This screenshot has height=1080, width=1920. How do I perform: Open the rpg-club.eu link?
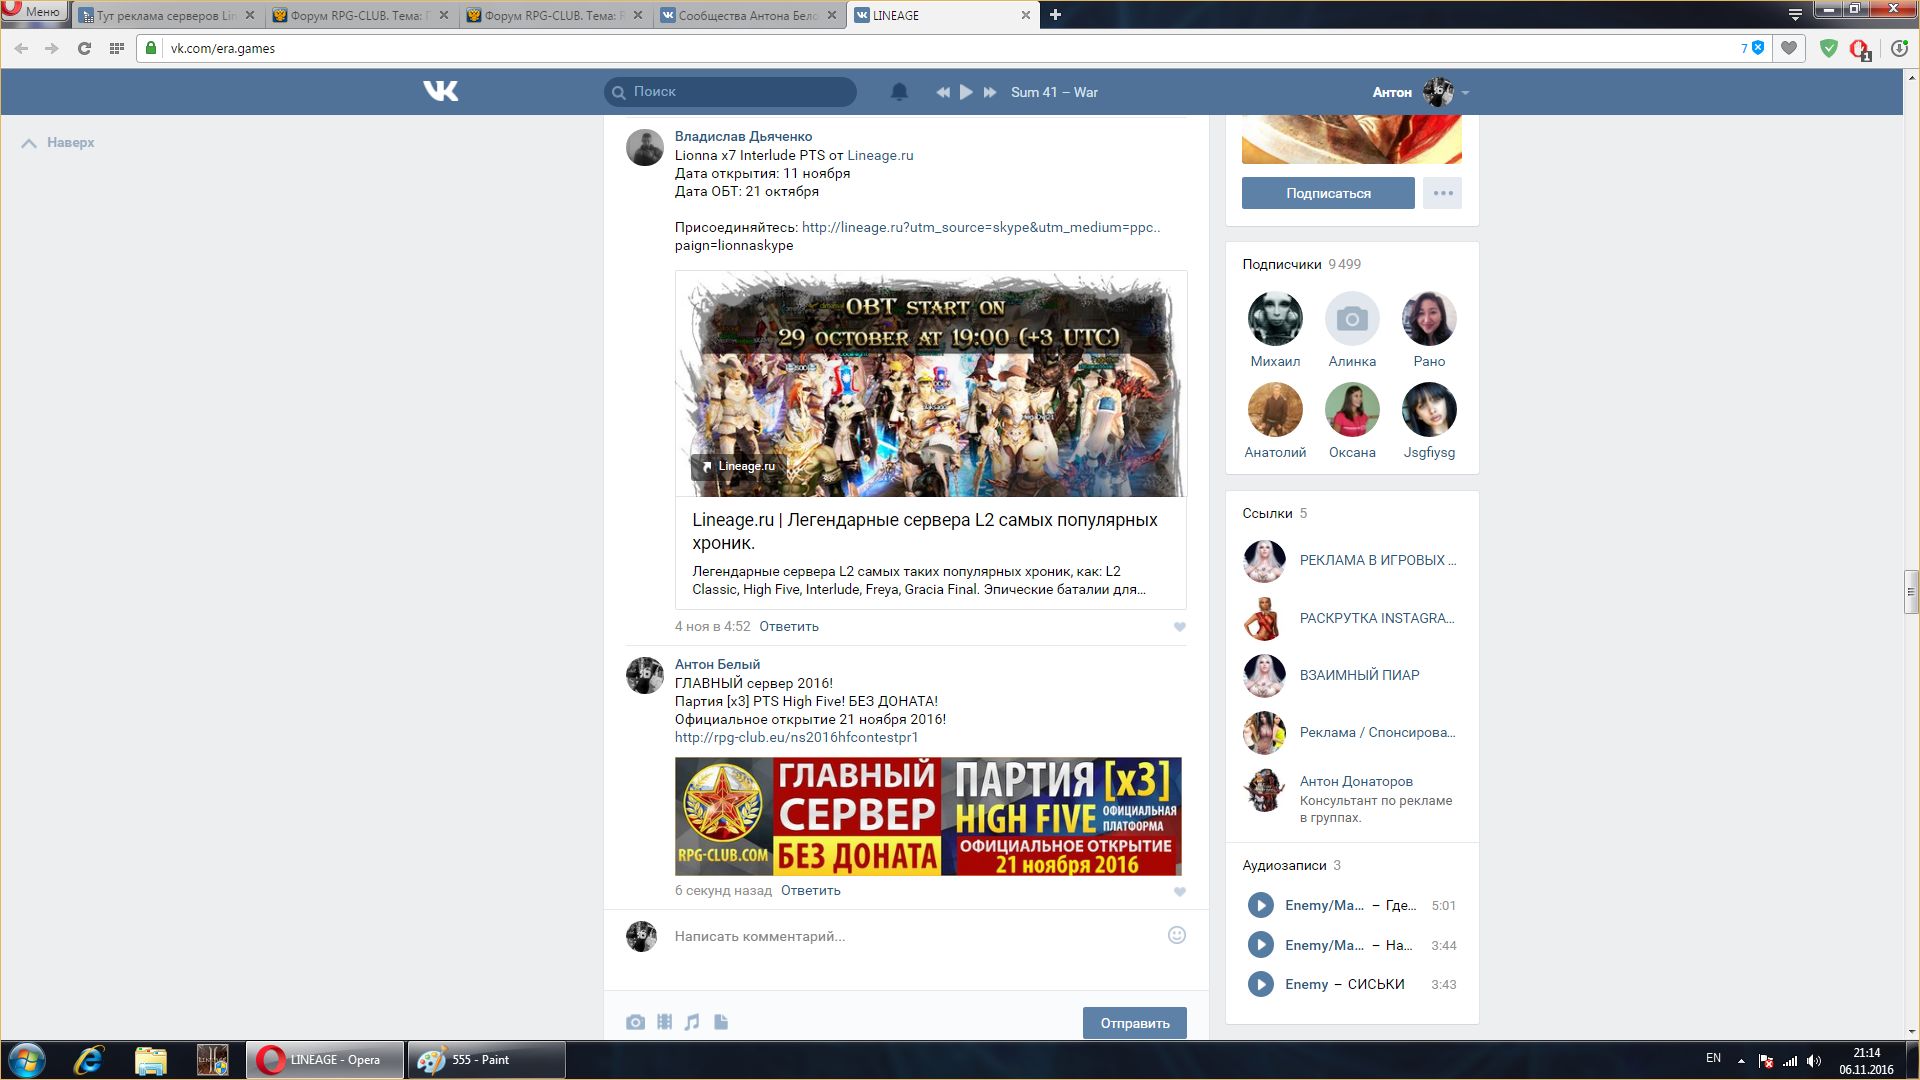point(796,737)
